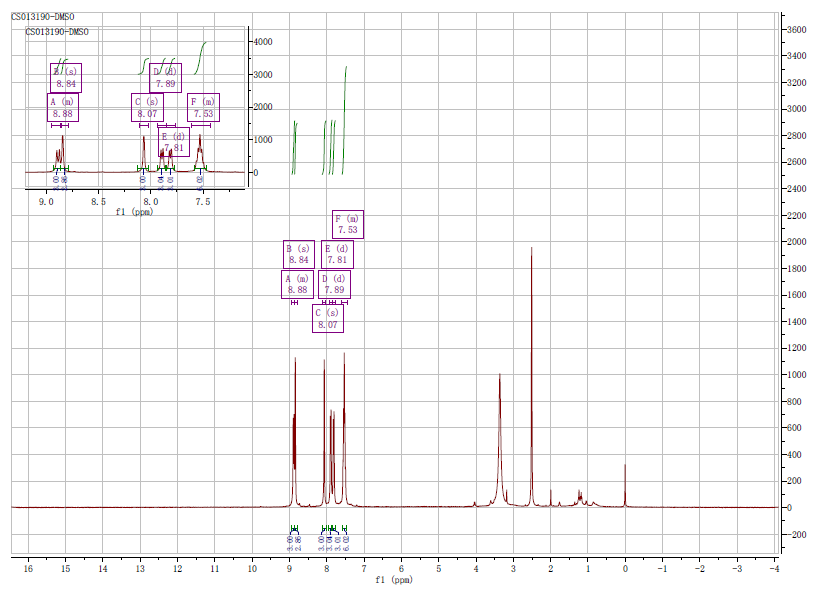Viewport: 821px width, 597px height.
Task: Select the E (d) 7.81 label in the inset
Action: coord(174,142)
